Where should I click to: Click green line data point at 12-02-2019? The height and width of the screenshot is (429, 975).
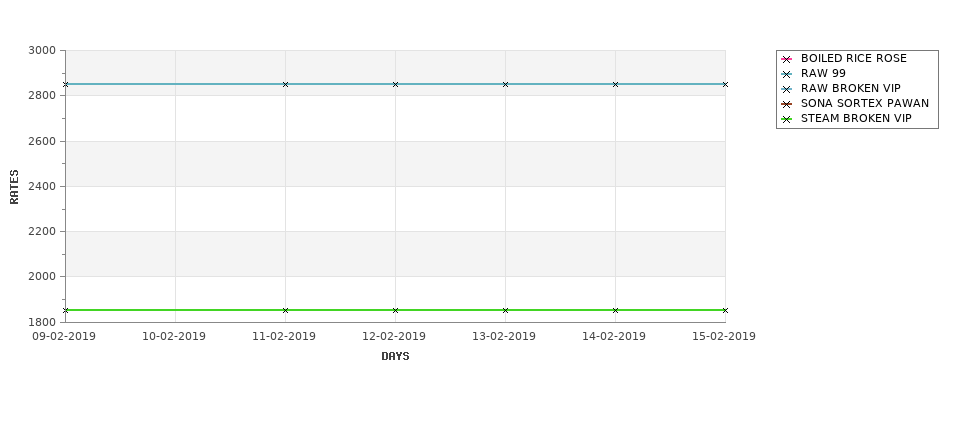(395, 310)
